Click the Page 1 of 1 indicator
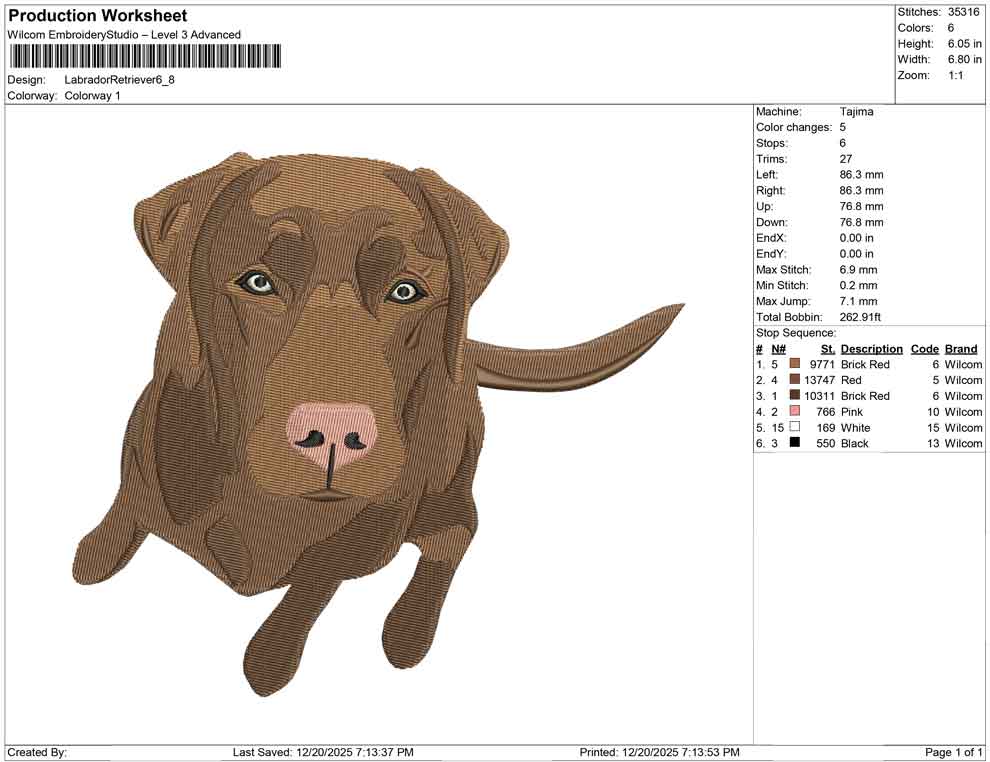The height and width of the screenshot is (762, 990). point(954,752)
